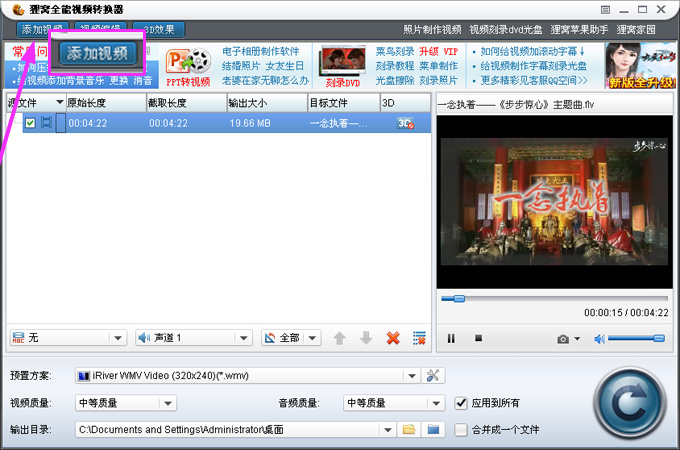Open the 狸窝苹果助手 link
Screen dimensions: 680x450
pyautogui.click(x=579, y=29)
